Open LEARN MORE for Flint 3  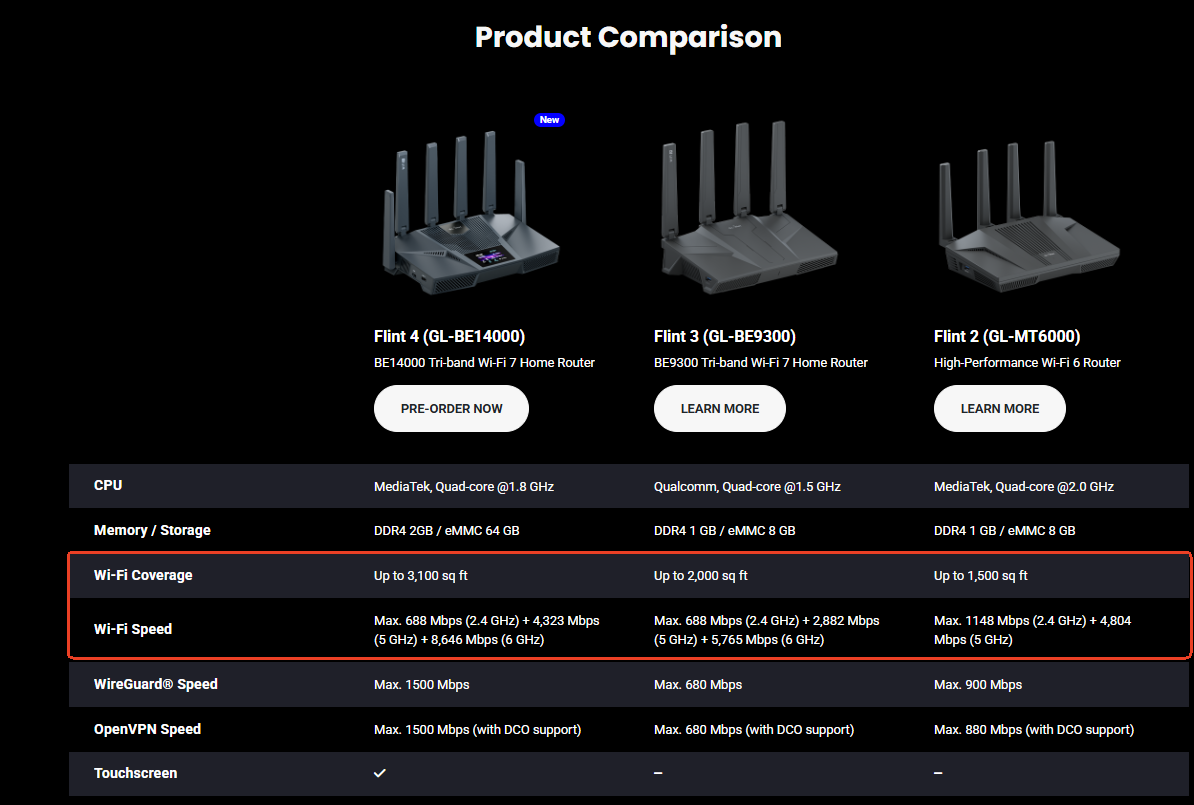720,408
